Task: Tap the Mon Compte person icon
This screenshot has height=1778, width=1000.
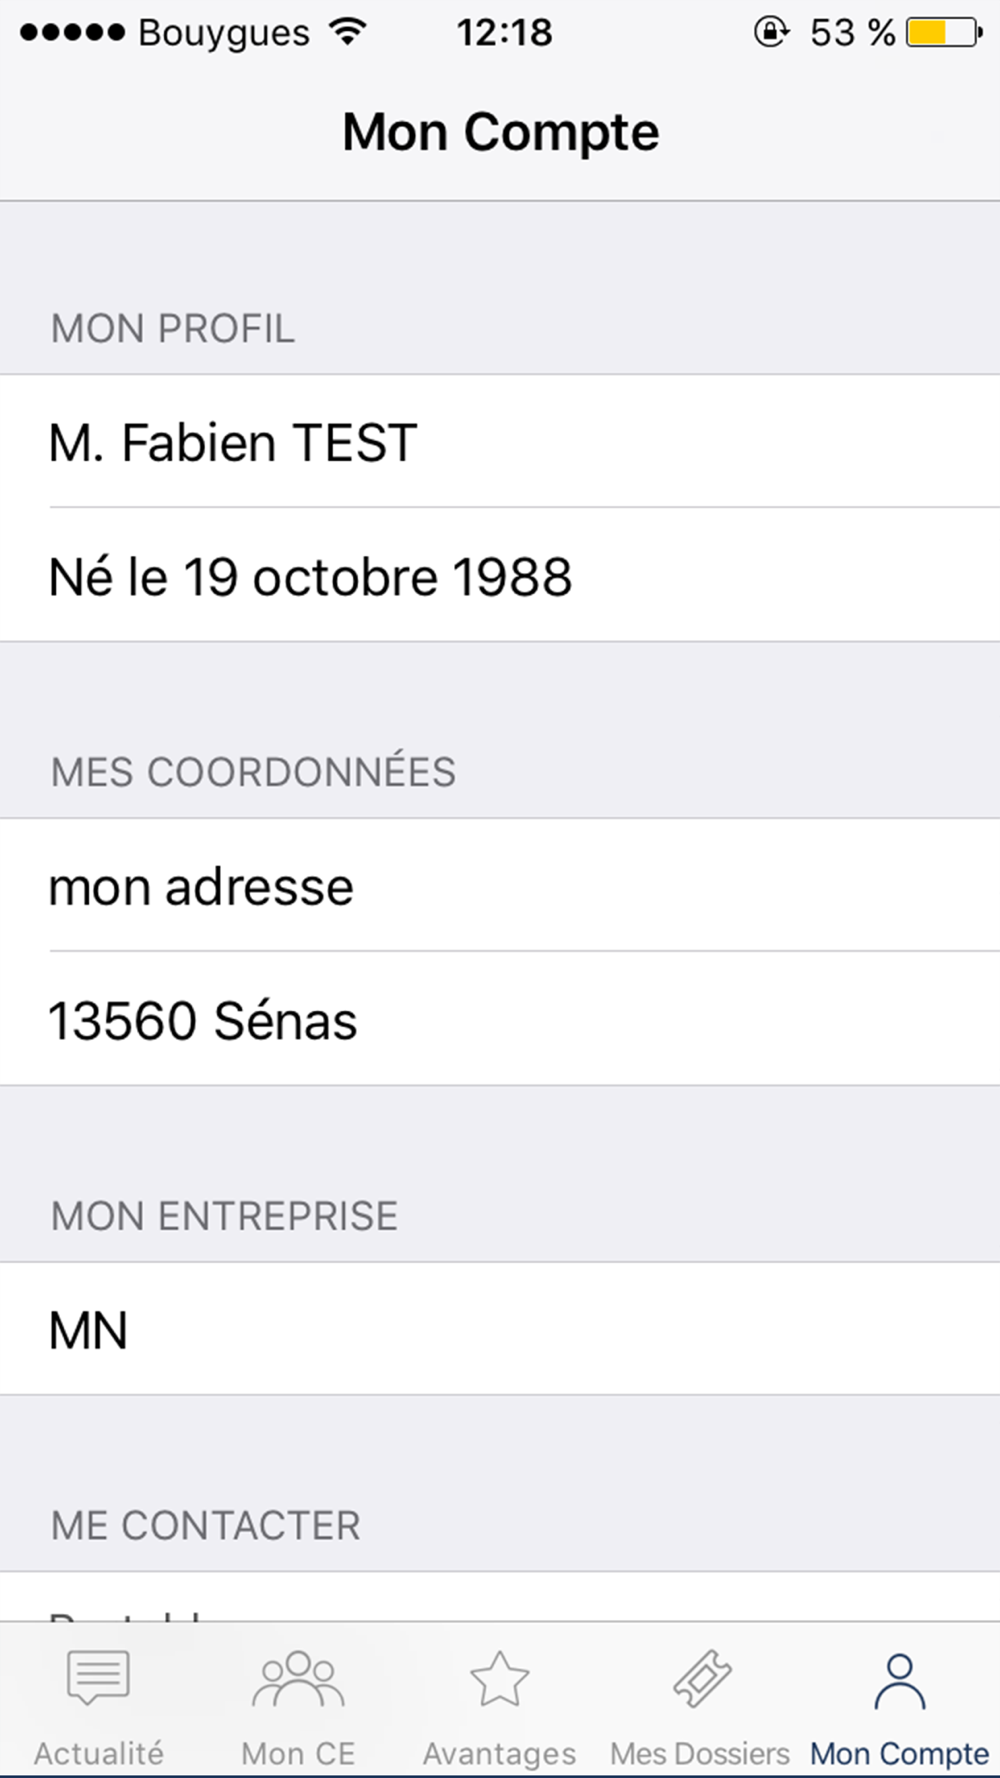Action: pyautogui.click(x=900, y=1680)
